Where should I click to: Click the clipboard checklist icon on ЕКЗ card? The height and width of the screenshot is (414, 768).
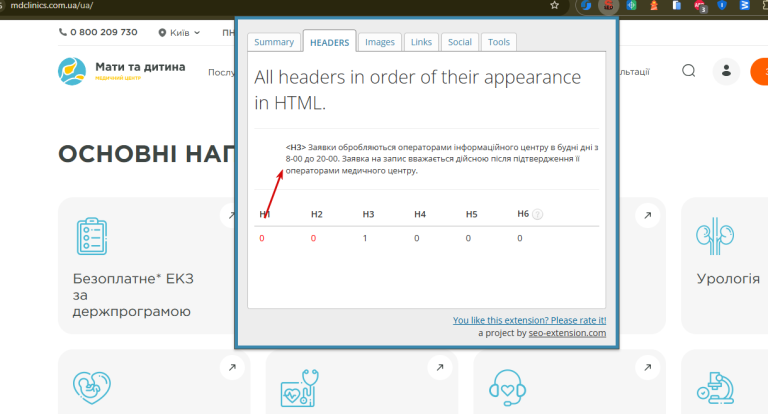(x=92, y=236)
